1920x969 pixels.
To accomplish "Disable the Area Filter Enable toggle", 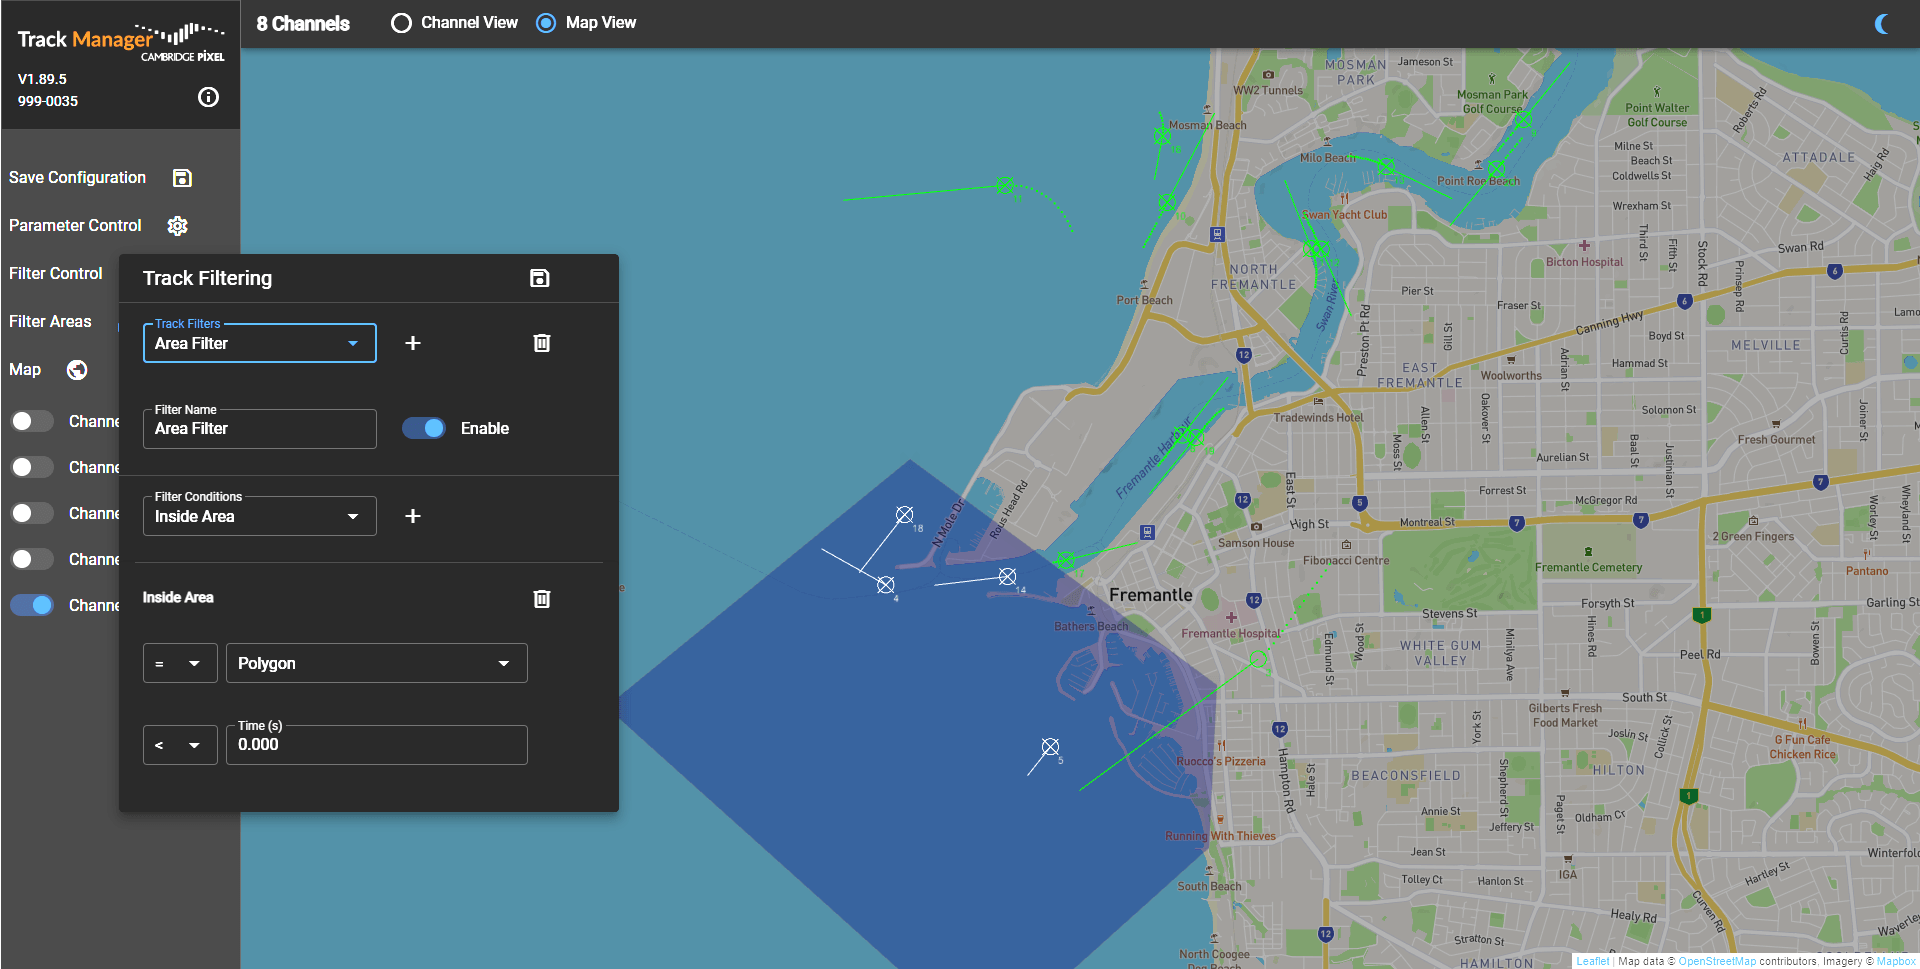I will (x=423, y=428).
